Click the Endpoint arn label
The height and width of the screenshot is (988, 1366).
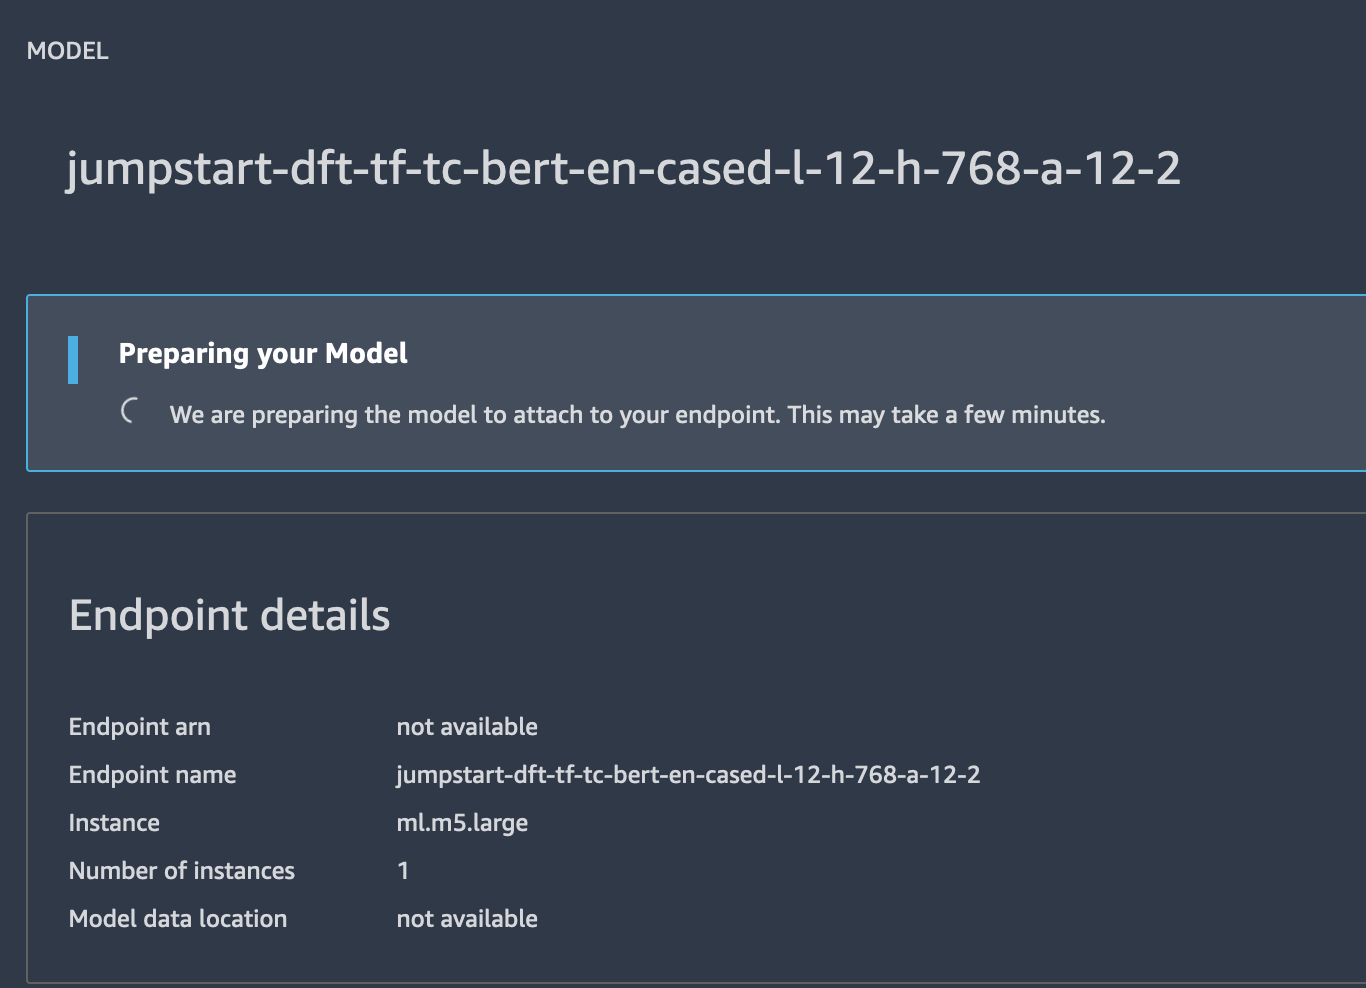point(139,727)
